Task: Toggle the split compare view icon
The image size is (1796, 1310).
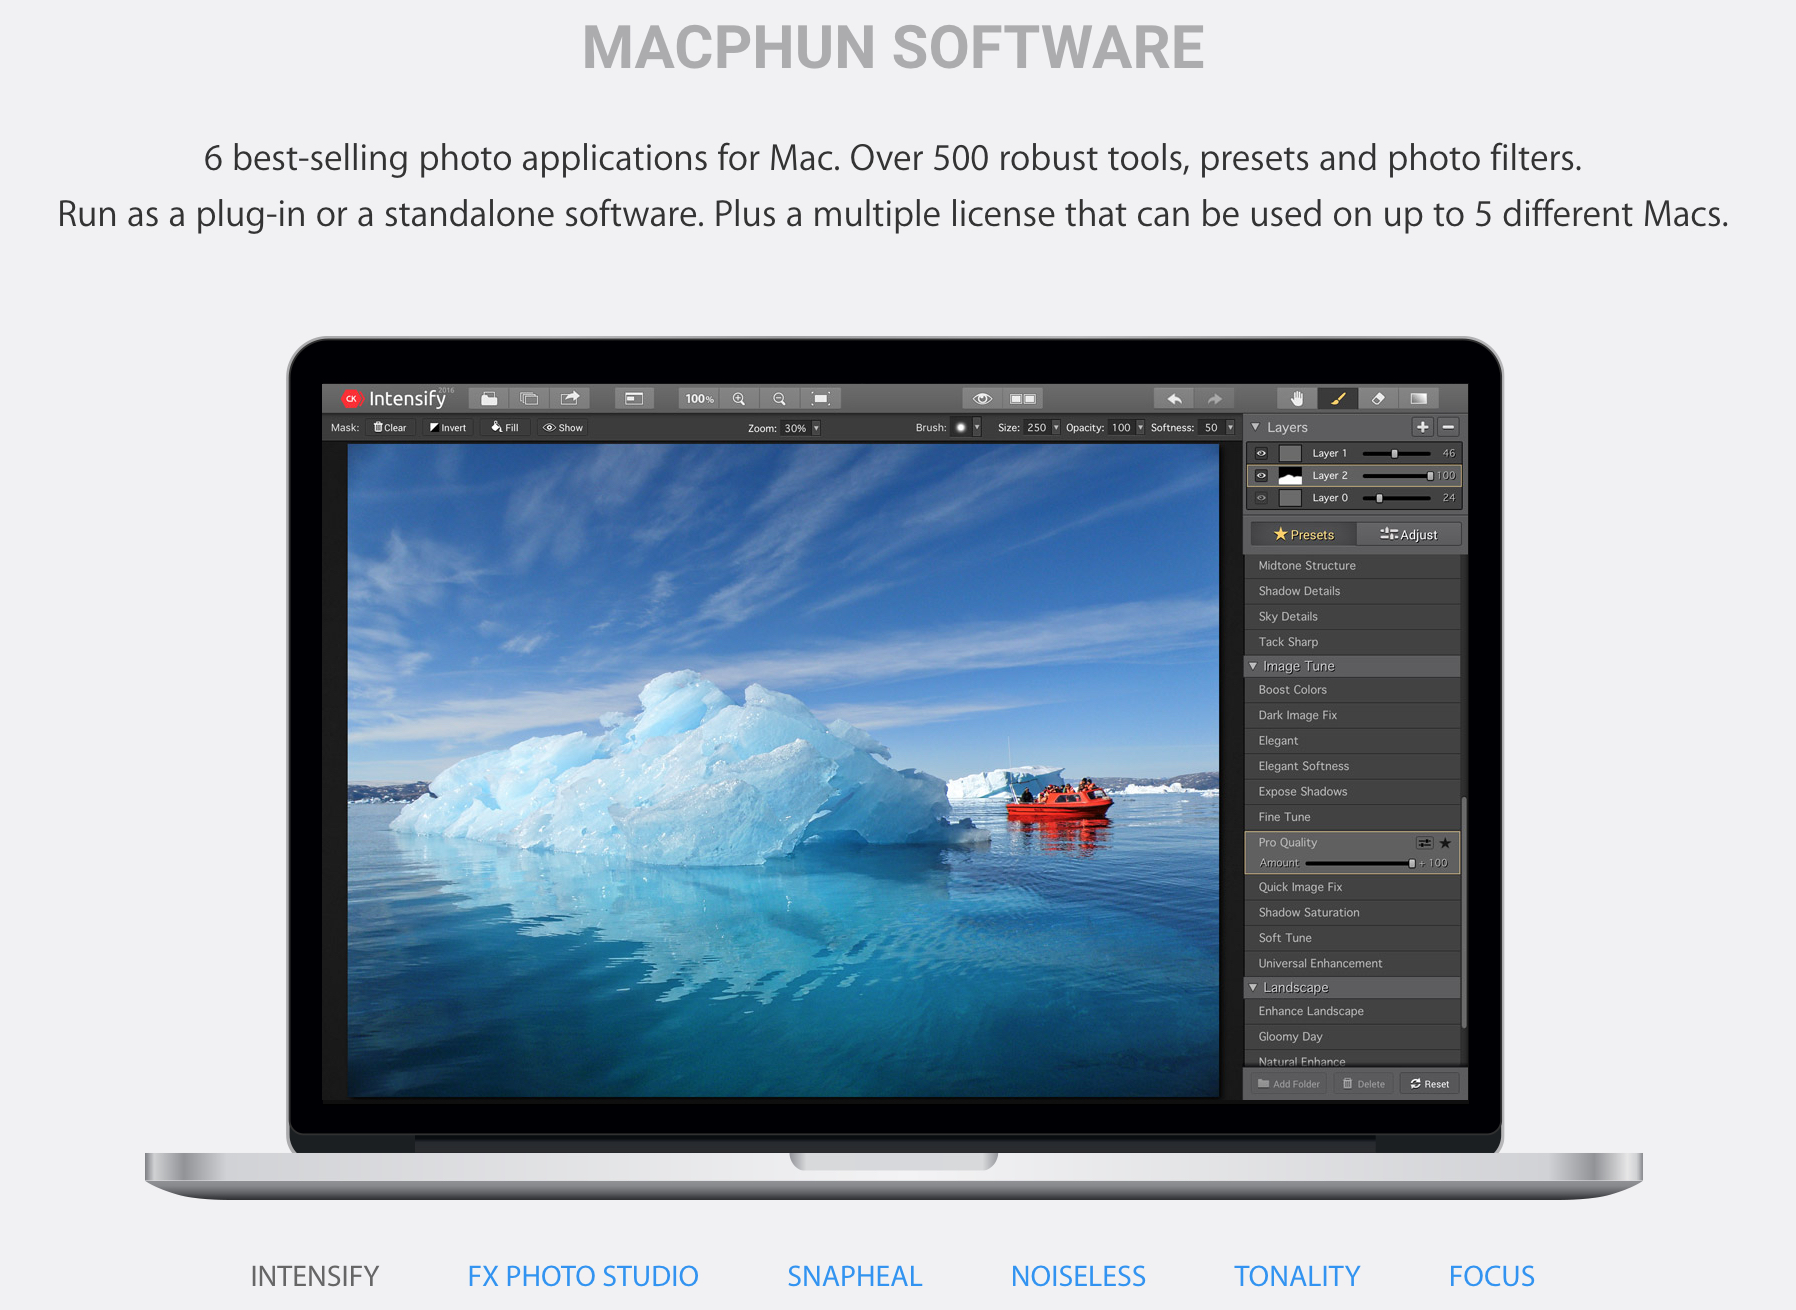Action: 1023,398
